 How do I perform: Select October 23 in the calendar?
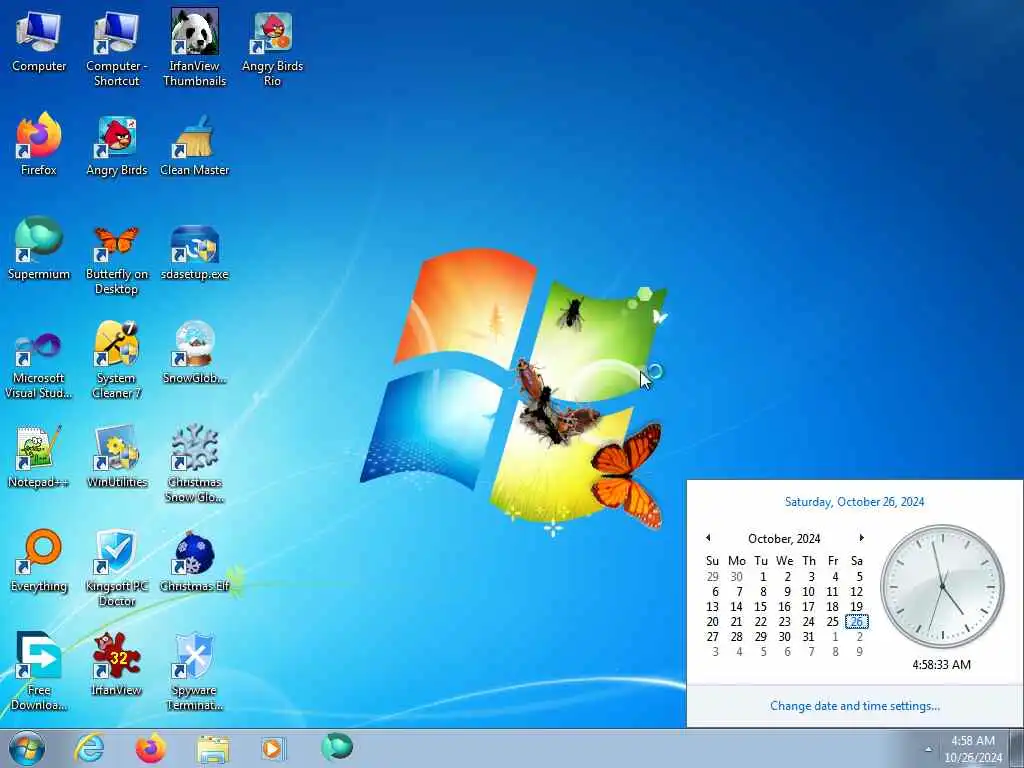pos(784,622)
